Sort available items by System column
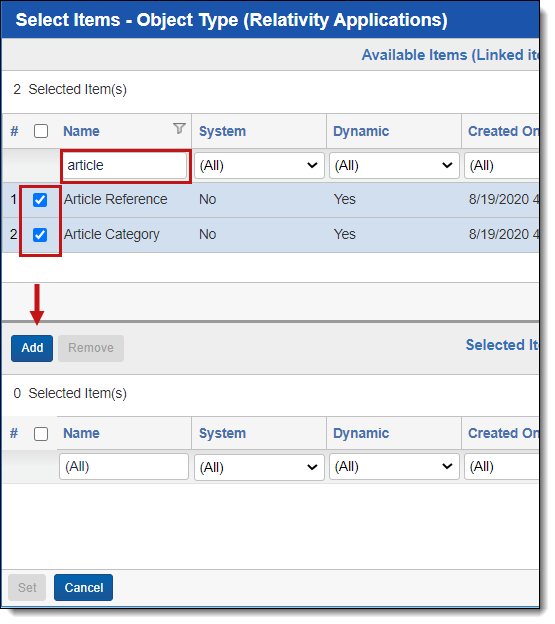 click(222, 131)
